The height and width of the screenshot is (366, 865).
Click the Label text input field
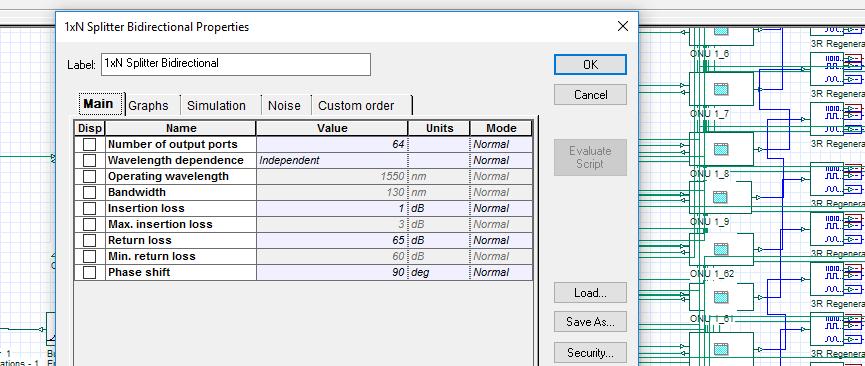(236, 64)
